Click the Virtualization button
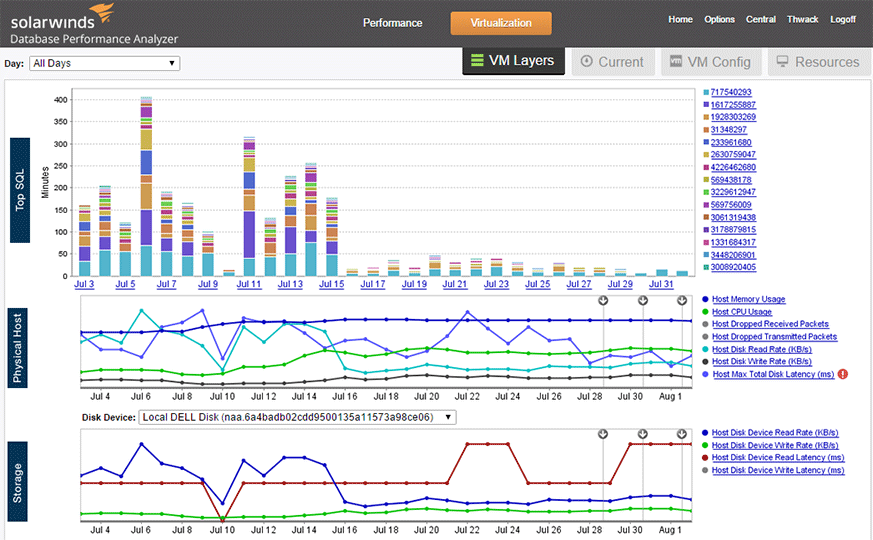Viewport: 873px width, 540px height. click(501, 23)
